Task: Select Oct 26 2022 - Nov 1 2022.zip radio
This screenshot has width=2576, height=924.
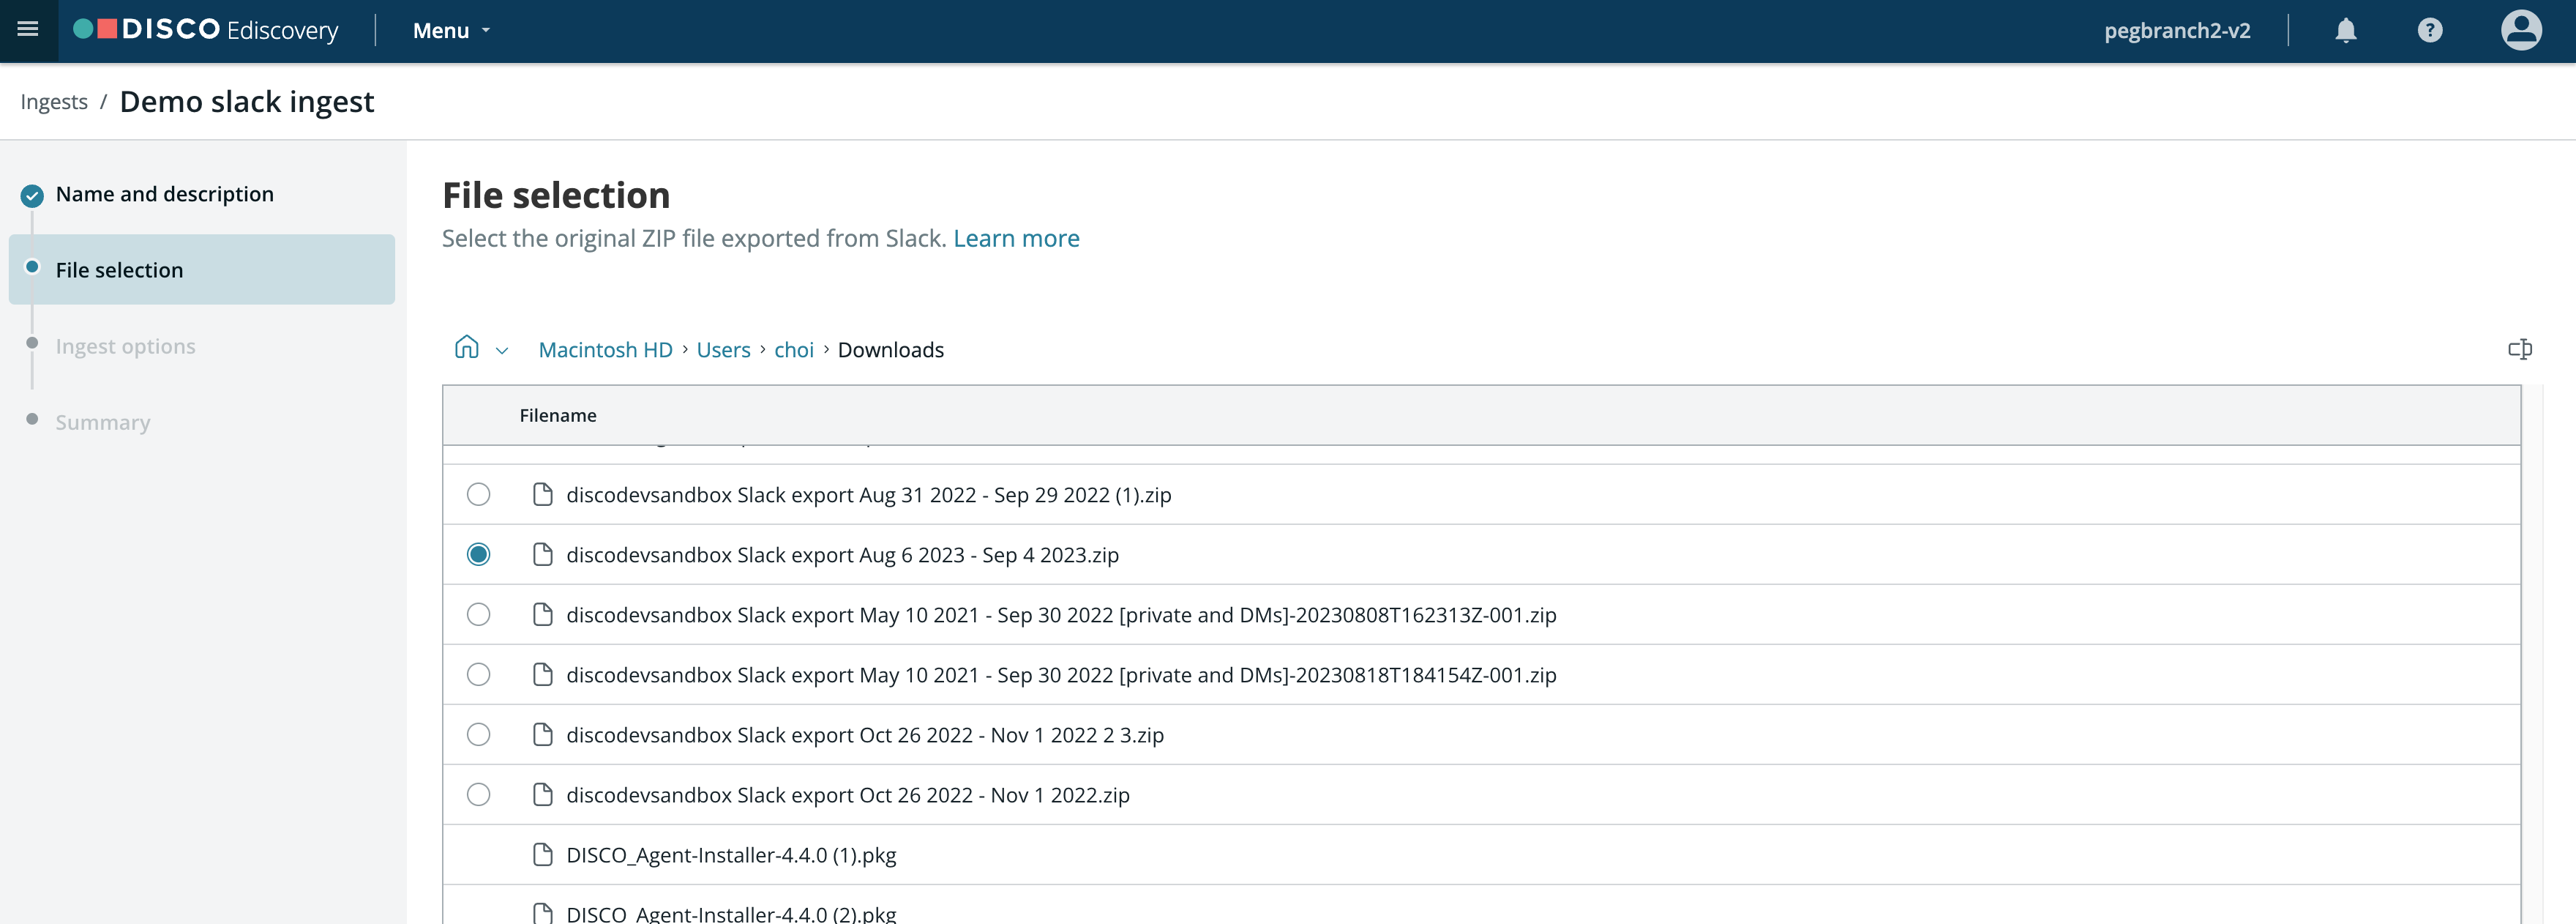Action: (x=479, y=795)
